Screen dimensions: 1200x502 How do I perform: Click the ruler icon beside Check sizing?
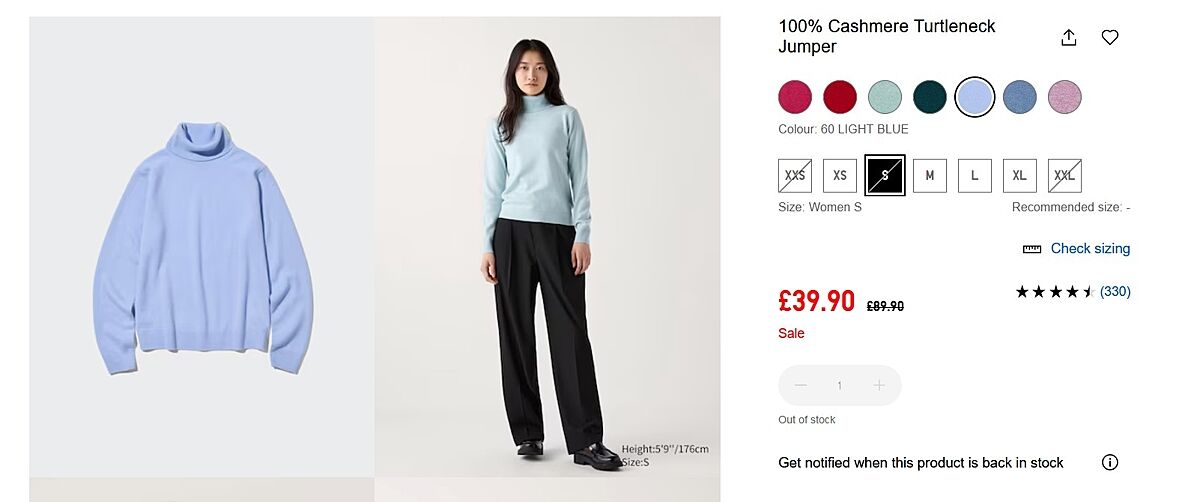[x=1032, y=249]
